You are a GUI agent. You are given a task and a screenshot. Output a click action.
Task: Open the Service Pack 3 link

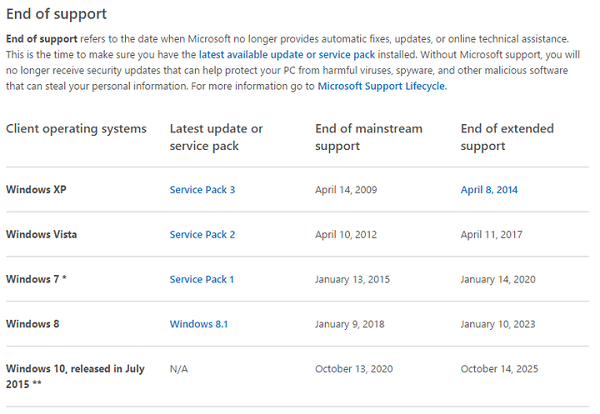(202, 189)
